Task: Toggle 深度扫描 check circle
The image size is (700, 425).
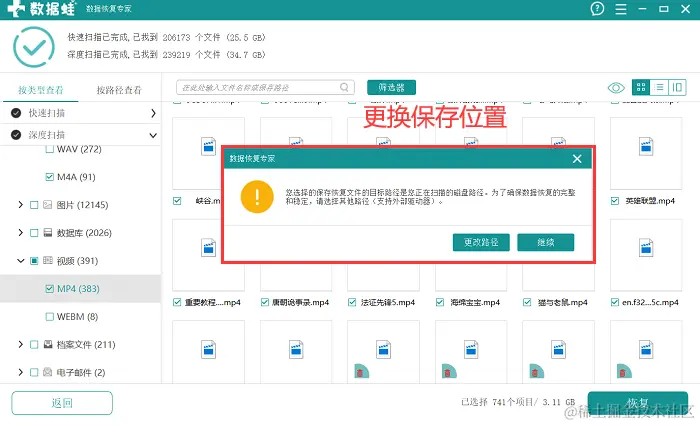Action: tap(16, 135)
